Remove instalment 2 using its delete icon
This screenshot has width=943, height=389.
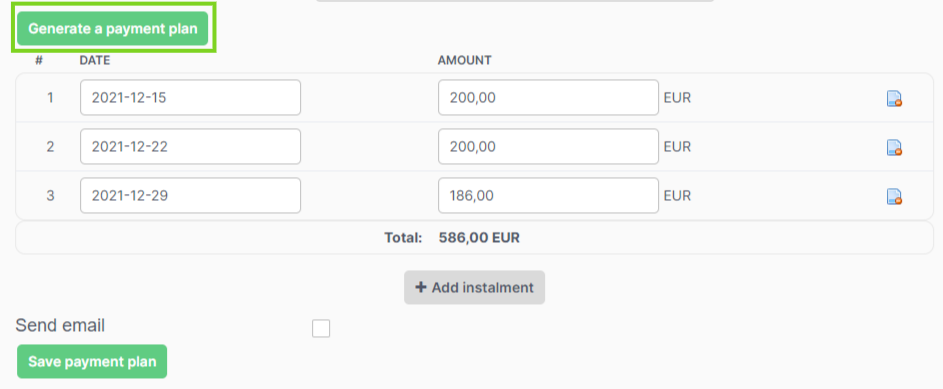coord(894,147)
